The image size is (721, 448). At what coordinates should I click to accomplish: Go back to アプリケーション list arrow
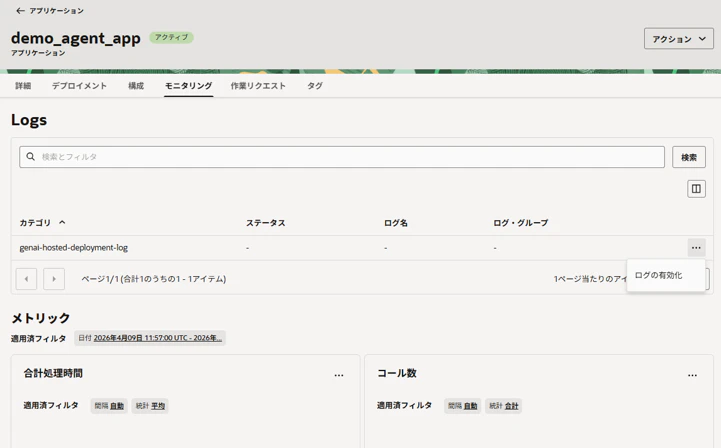tap(20, 11)
